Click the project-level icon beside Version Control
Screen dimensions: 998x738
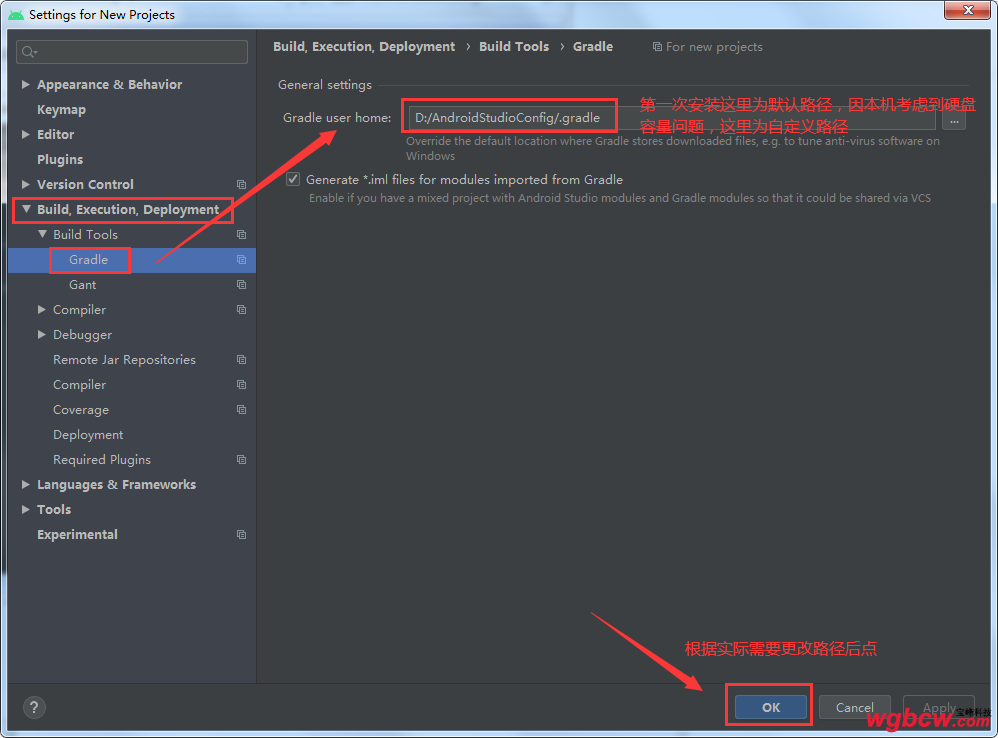click(241, 184)
